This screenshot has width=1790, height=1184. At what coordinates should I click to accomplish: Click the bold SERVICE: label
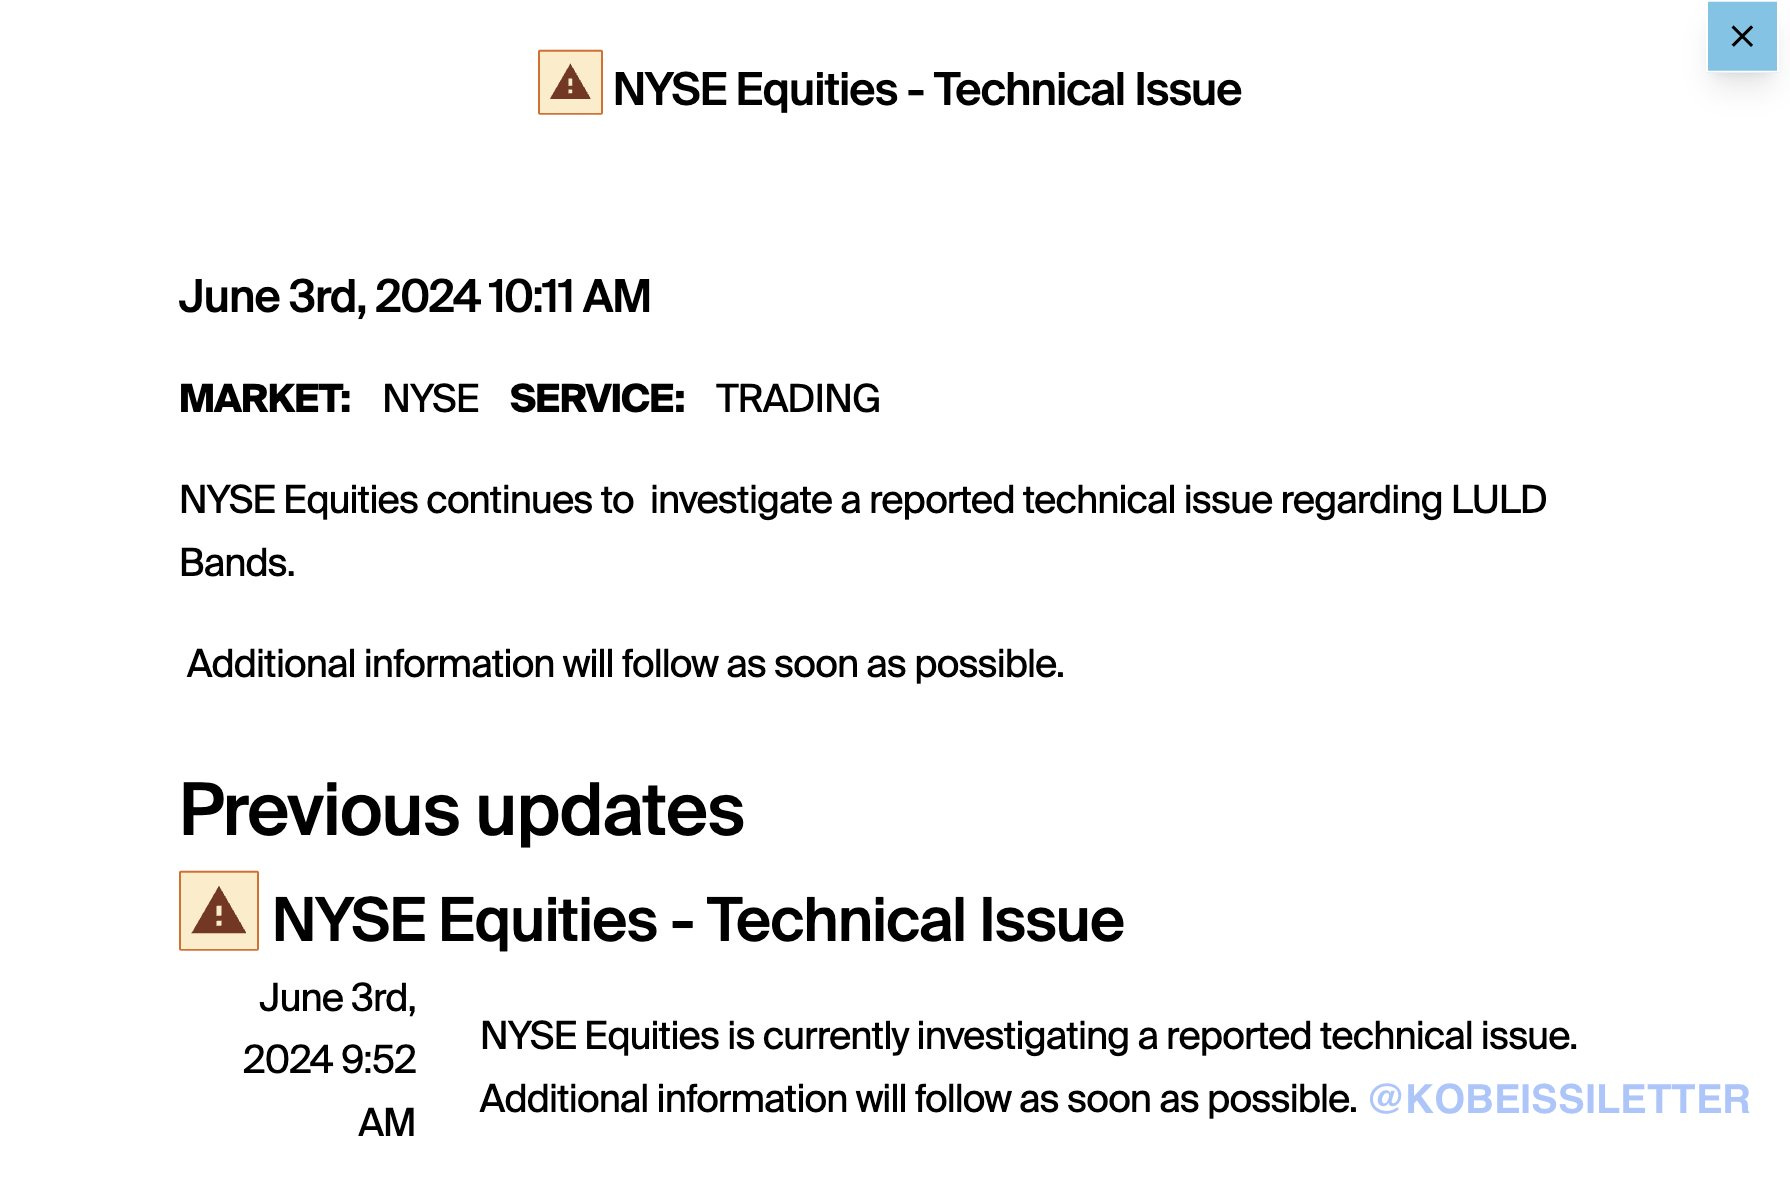[597, 399]
